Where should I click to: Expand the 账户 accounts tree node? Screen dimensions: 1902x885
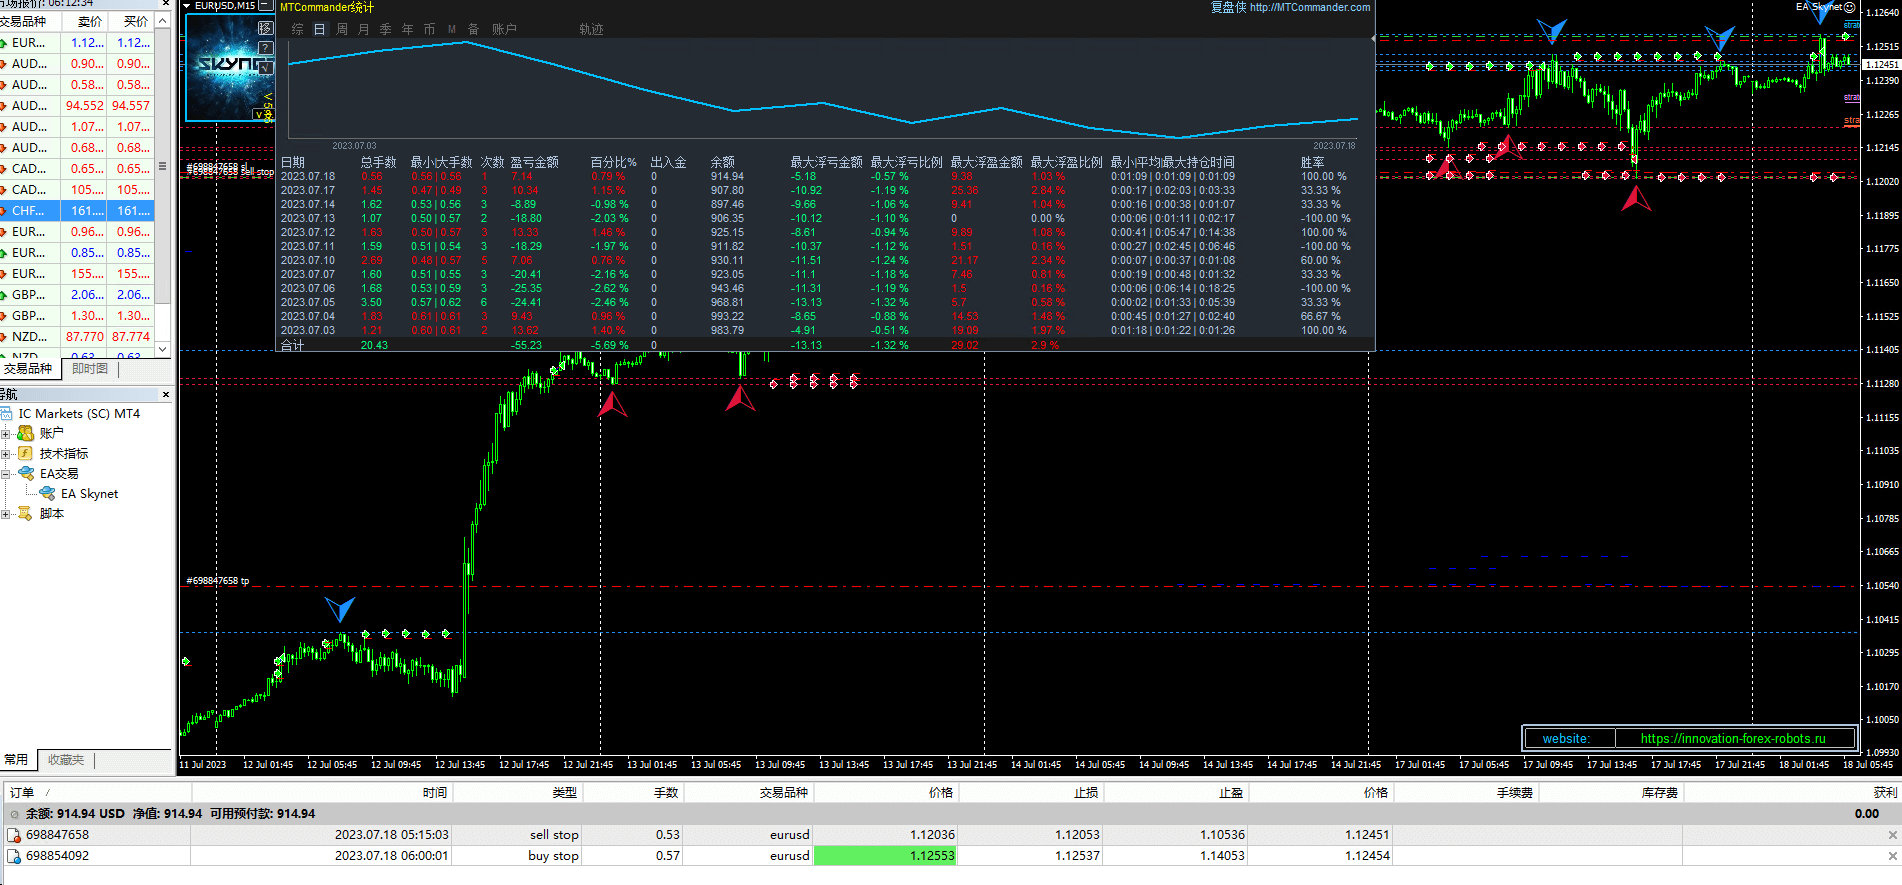coord(6,434)
